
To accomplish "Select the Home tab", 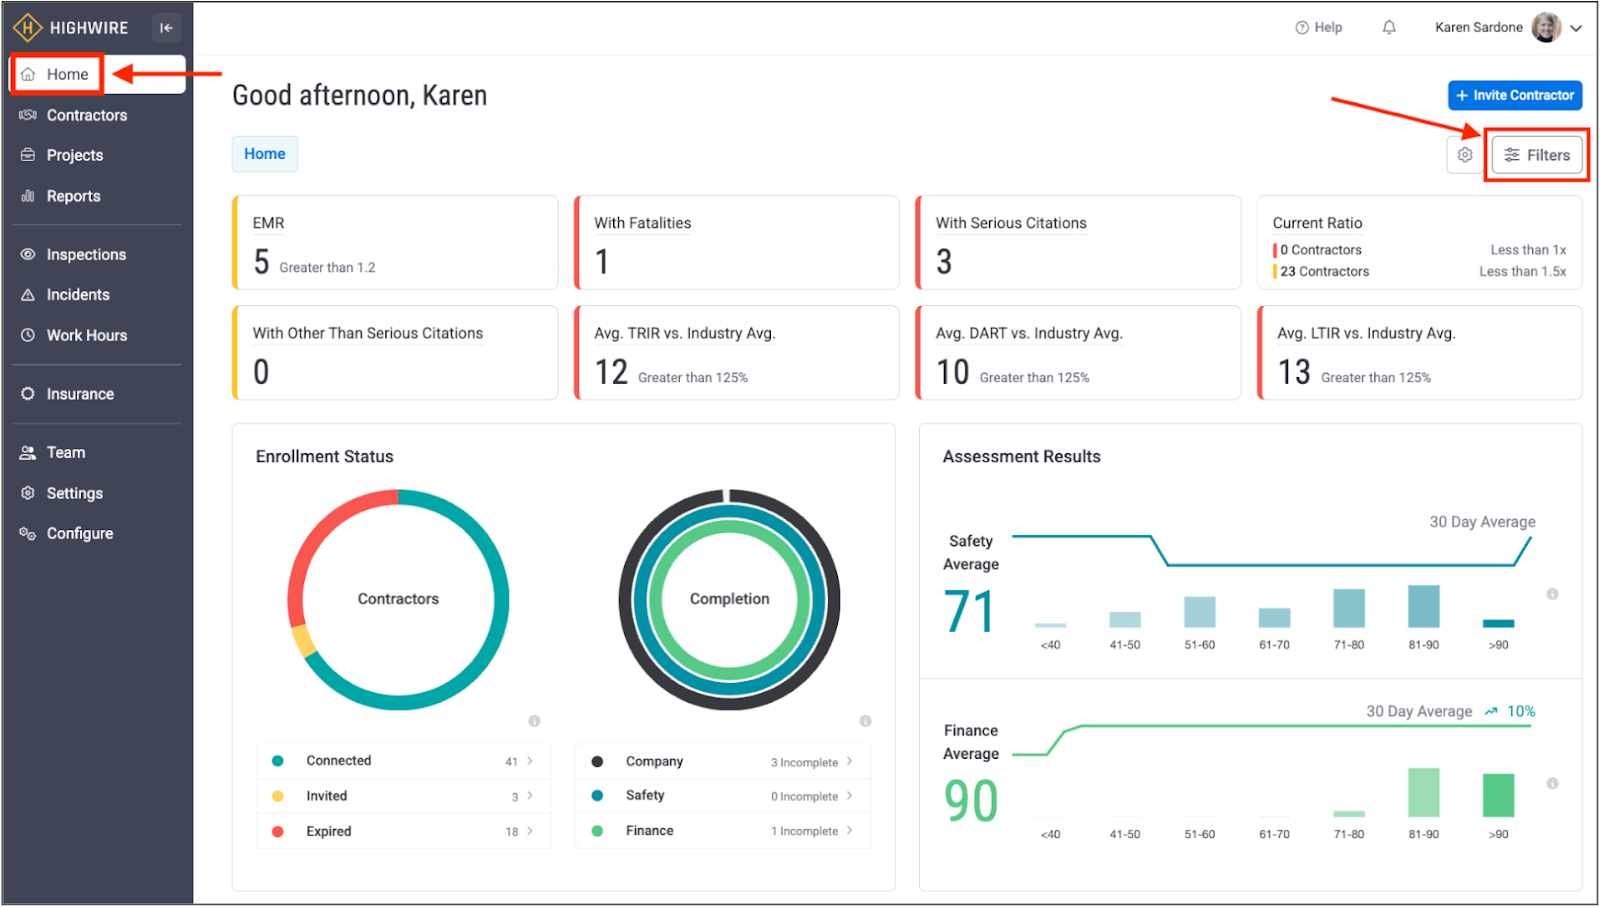I will (265, 154).
